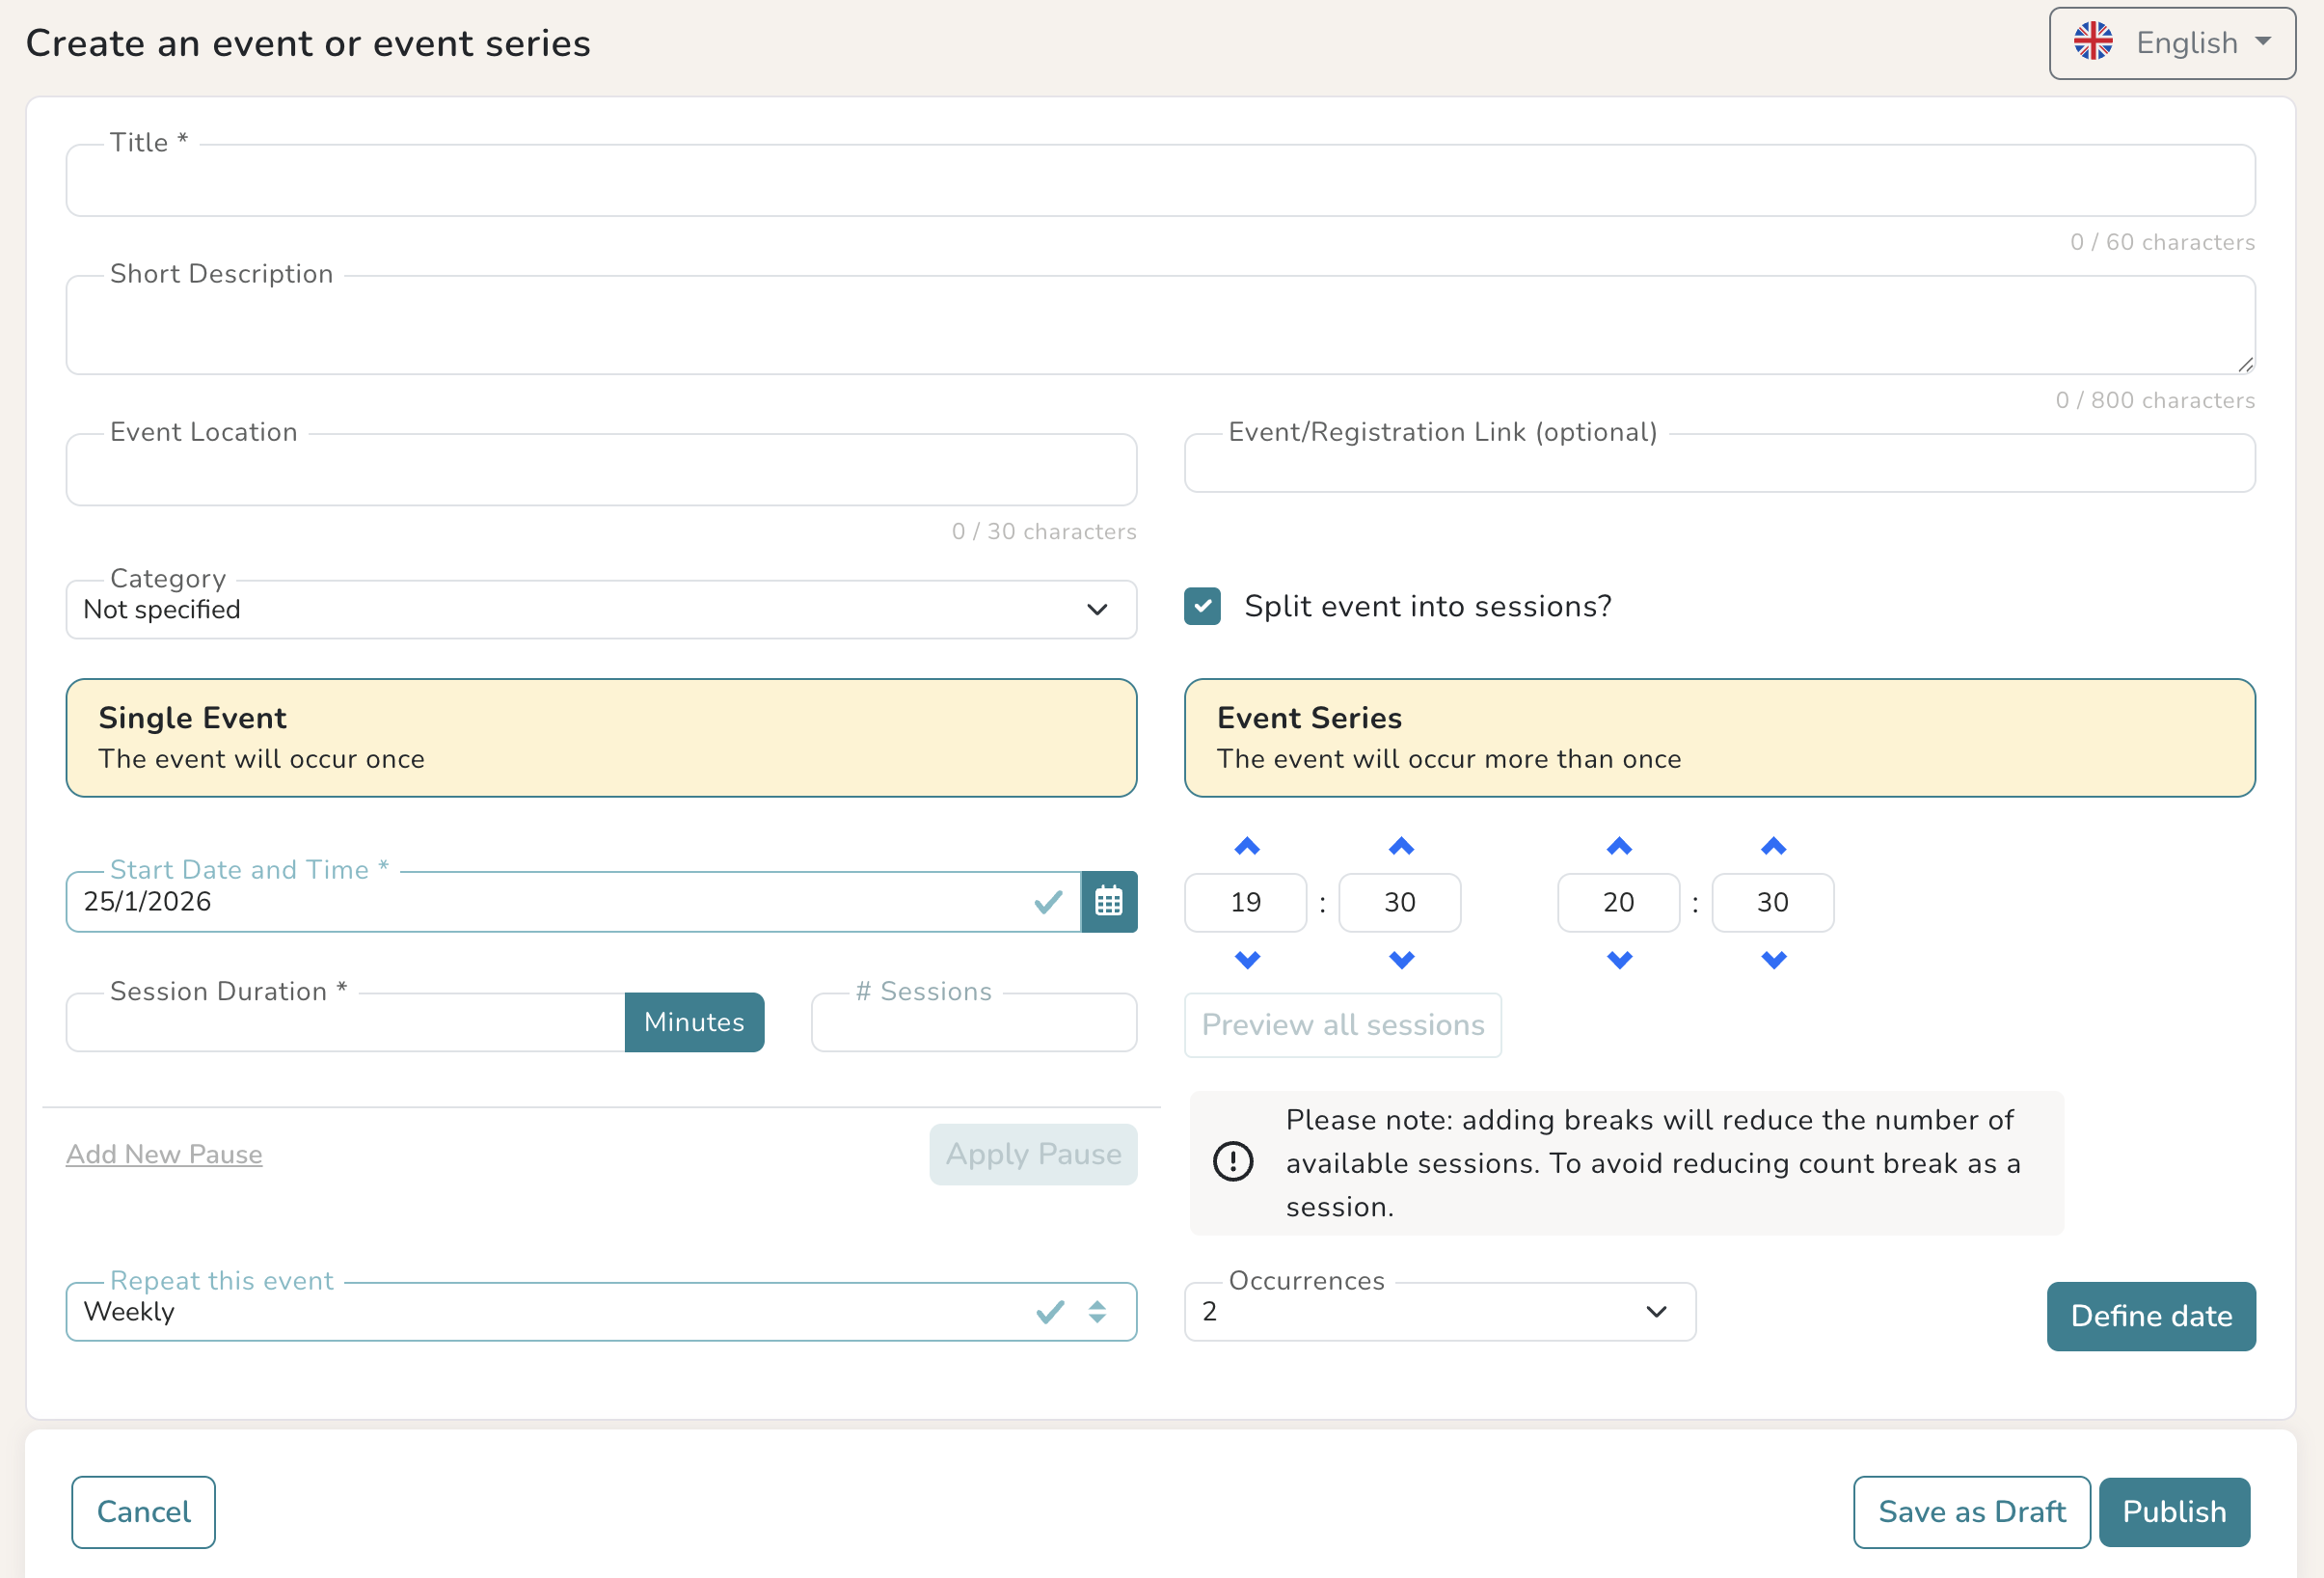Increase end hour with up arrow

1618,847
